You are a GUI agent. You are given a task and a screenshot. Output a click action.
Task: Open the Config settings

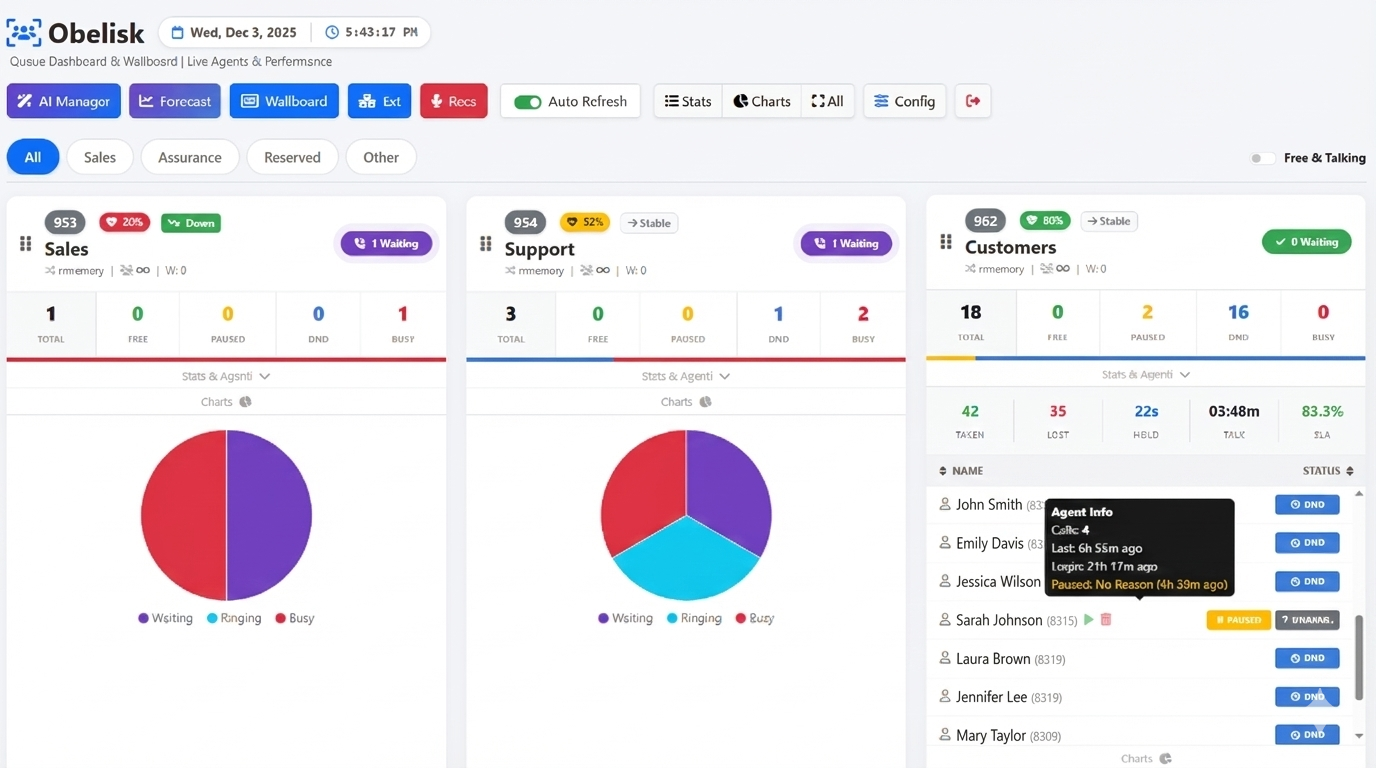click(904, 100)
